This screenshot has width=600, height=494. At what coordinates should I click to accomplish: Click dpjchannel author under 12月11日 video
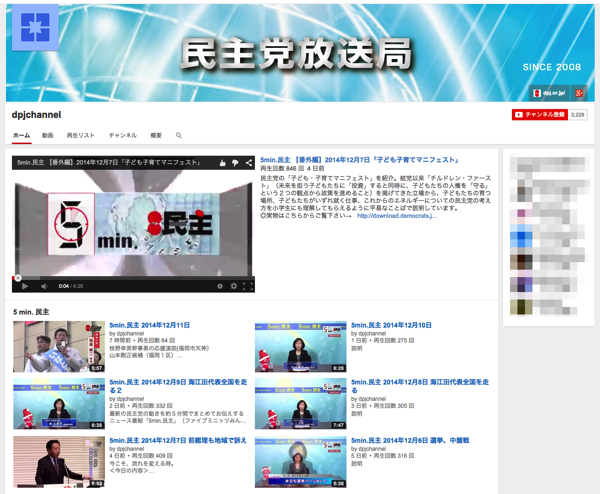tap(130, 333)
